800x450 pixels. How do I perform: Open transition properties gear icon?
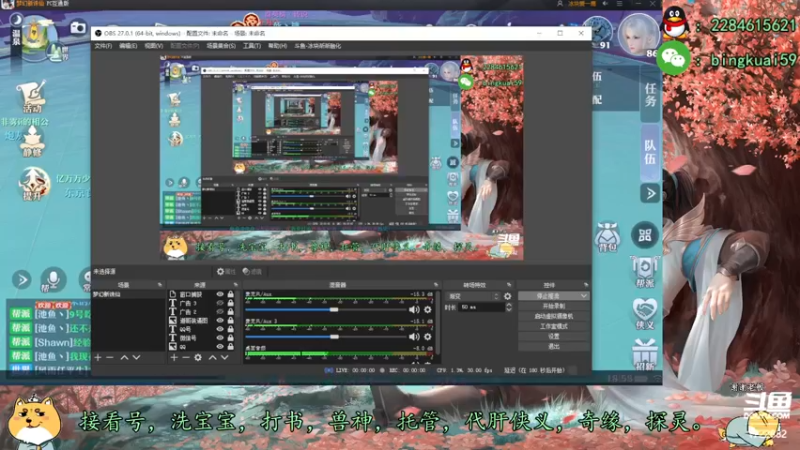point(508,296)
